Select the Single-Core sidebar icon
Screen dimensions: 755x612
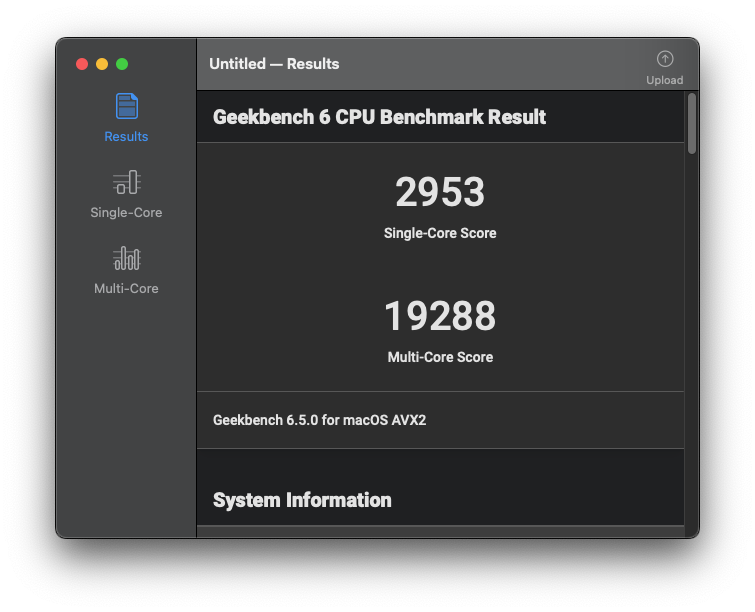pyautogui.click(x=127, y=182)
